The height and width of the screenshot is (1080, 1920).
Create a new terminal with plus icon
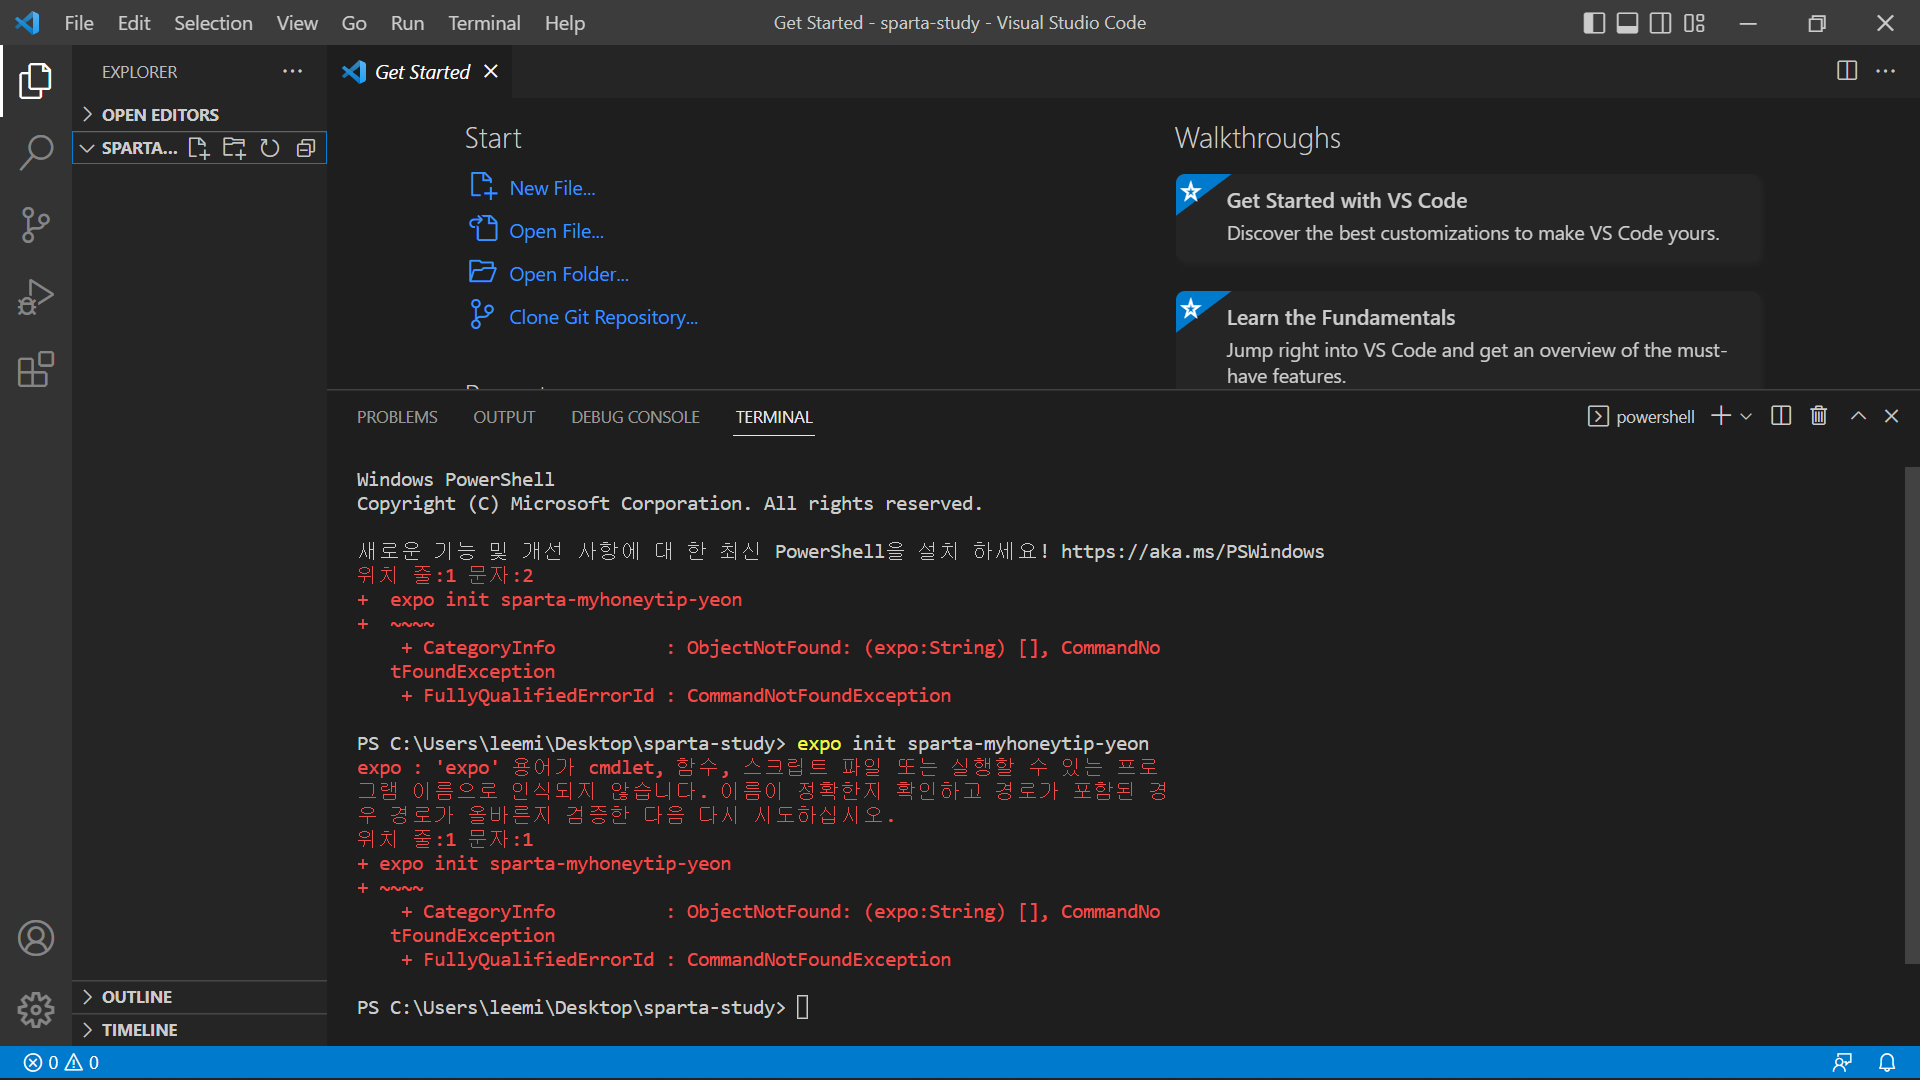pos(1721,416)
